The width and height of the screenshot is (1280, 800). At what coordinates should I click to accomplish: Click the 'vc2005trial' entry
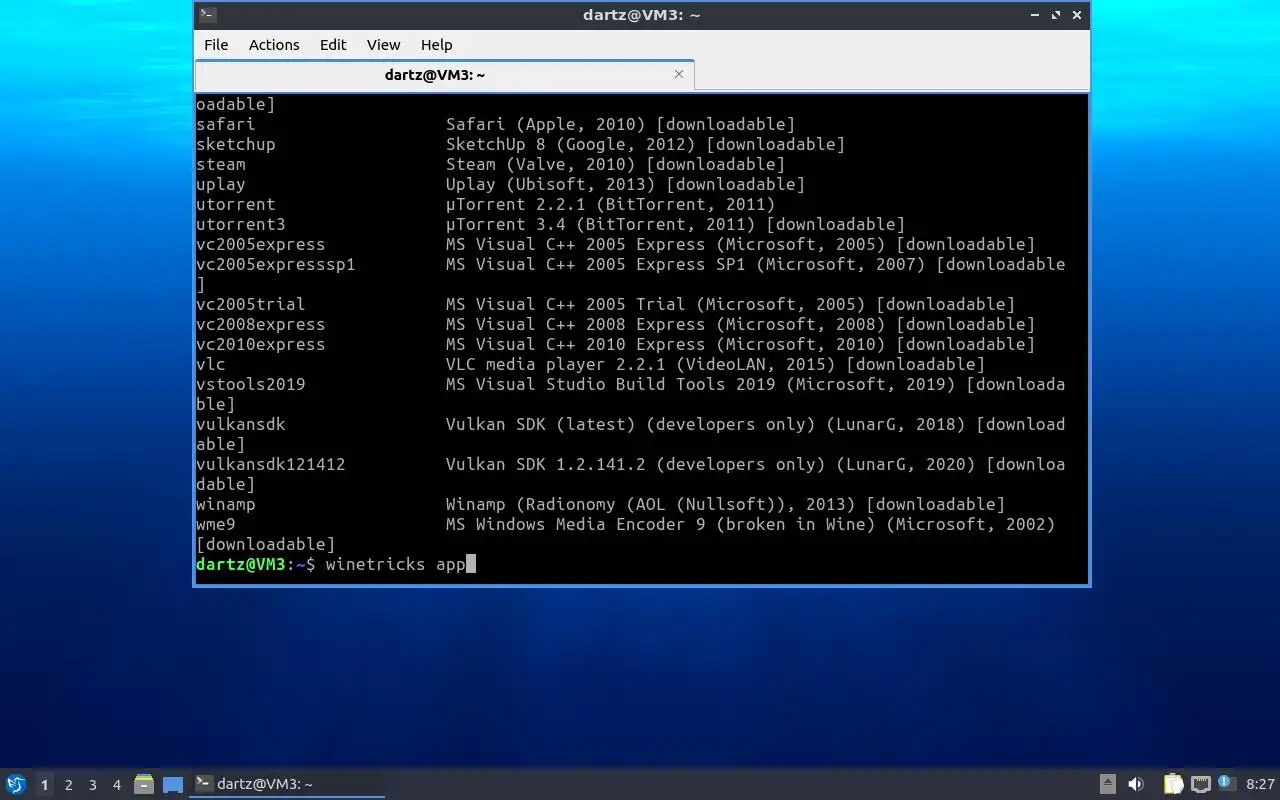pos(250,304)
